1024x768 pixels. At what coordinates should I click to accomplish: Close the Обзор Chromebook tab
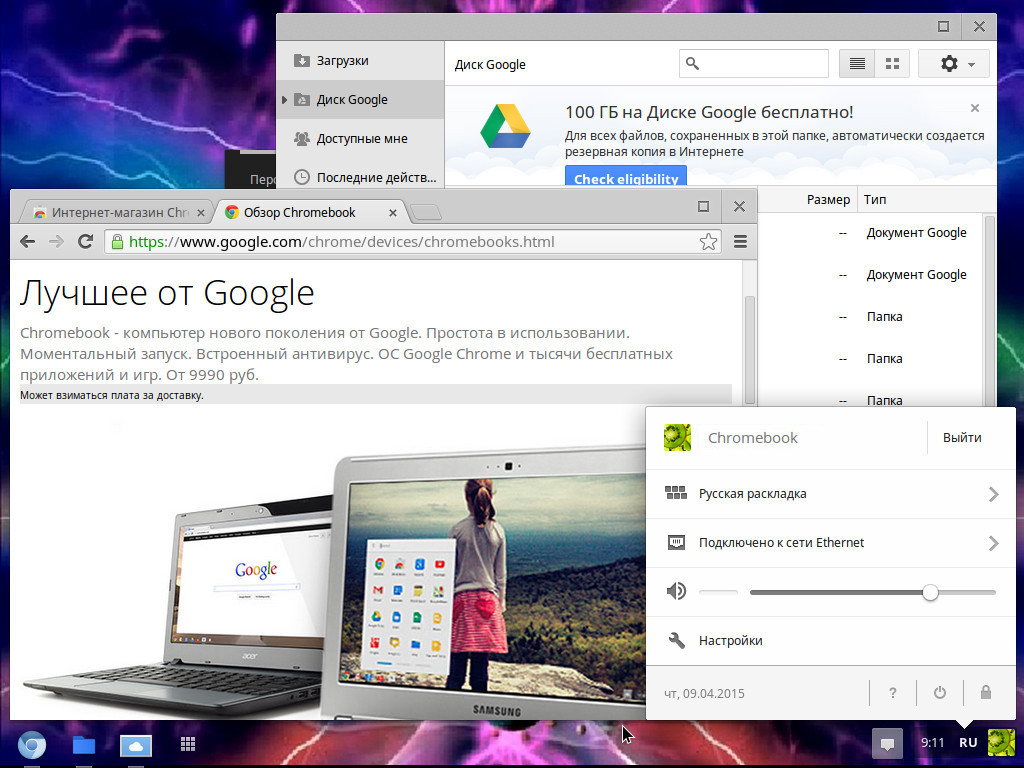pos(392,213)
